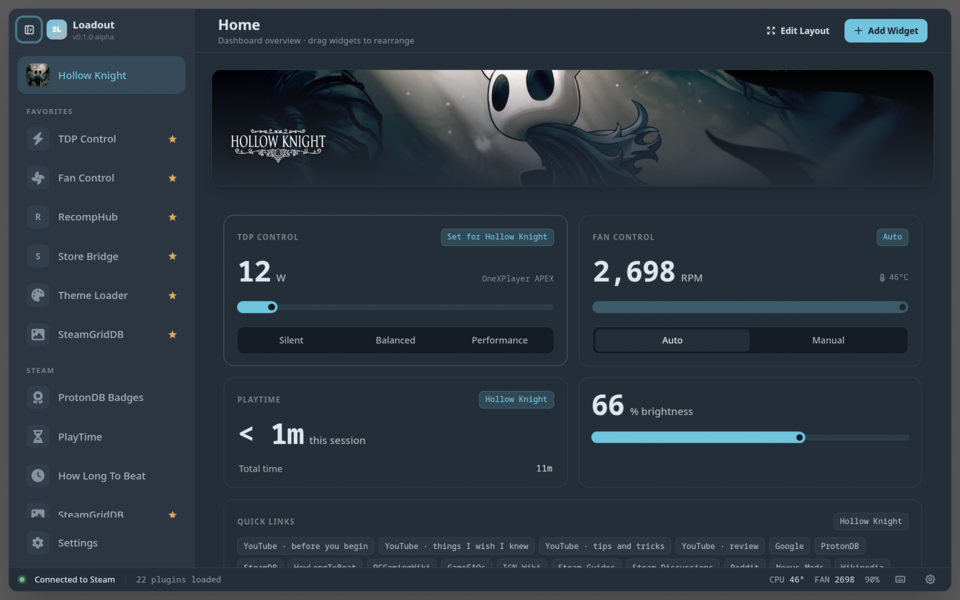Open the Google quick link

pyautogui.click(x=789, y=546)
